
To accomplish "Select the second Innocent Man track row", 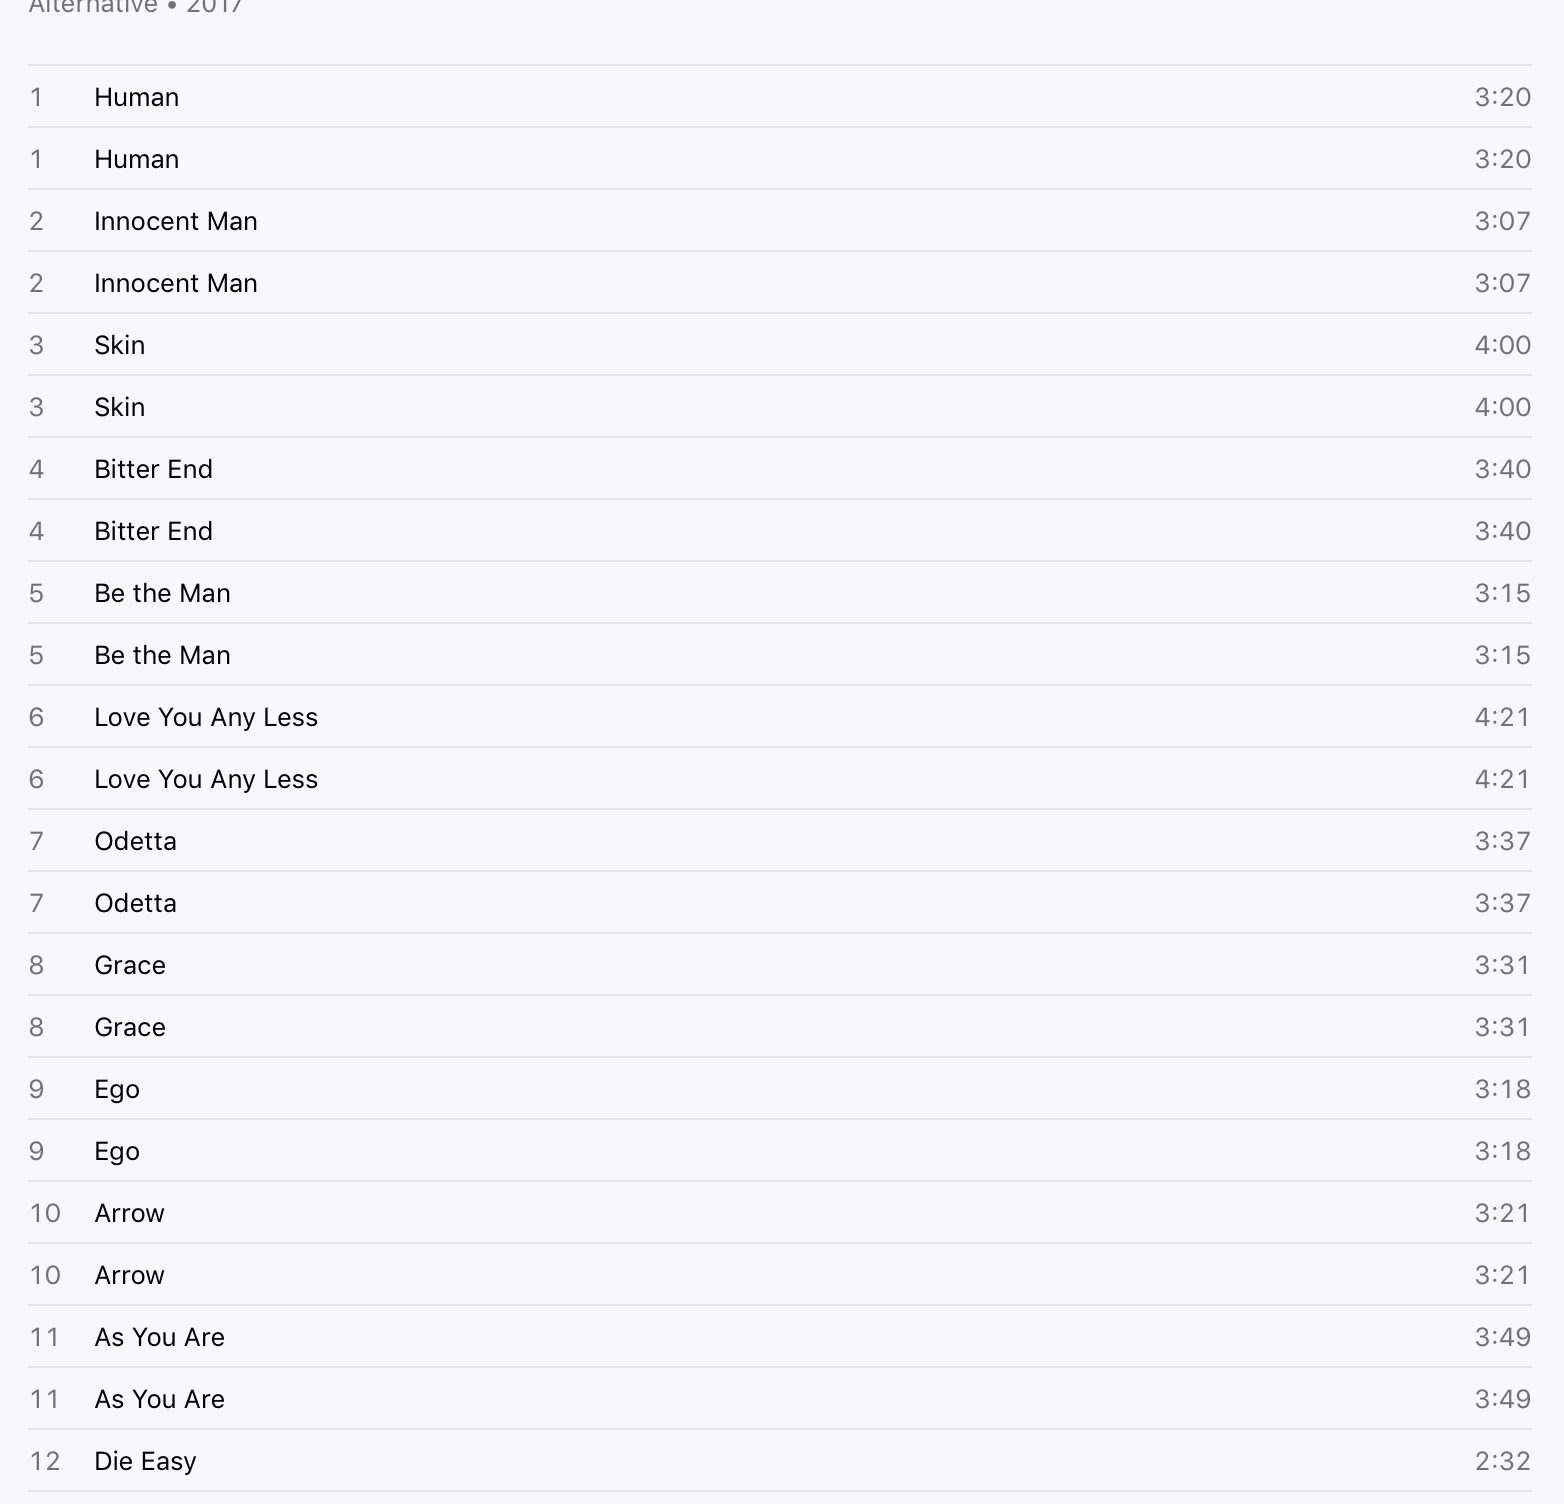I will click(x=780, y=282).
